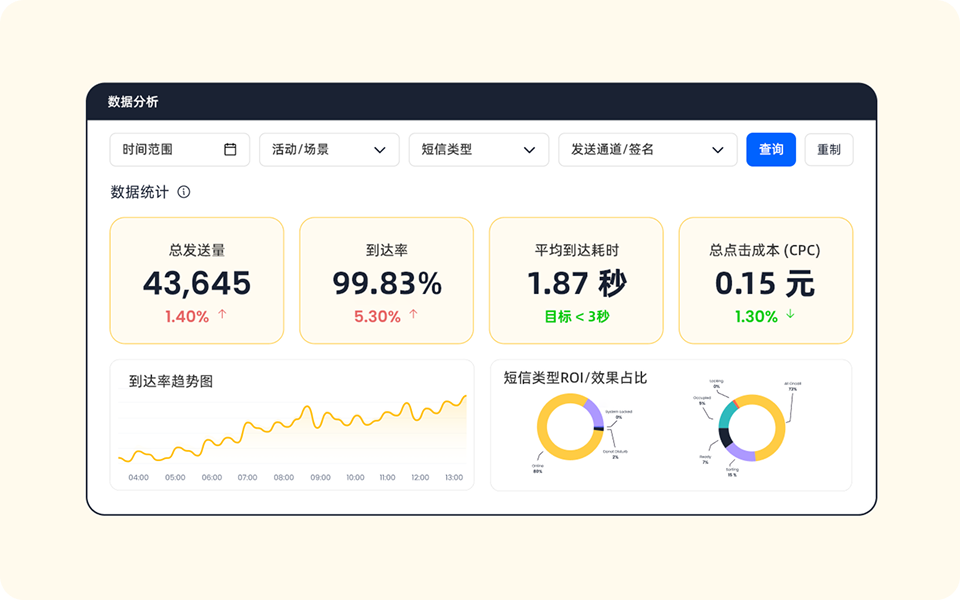Click the 重制 button
Screen dimensions: 960x600
point(829,149)
